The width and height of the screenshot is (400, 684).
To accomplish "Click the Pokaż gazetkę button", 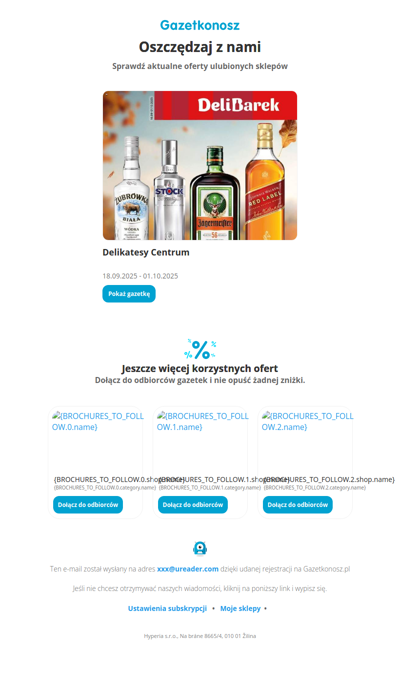I will 129,294.
